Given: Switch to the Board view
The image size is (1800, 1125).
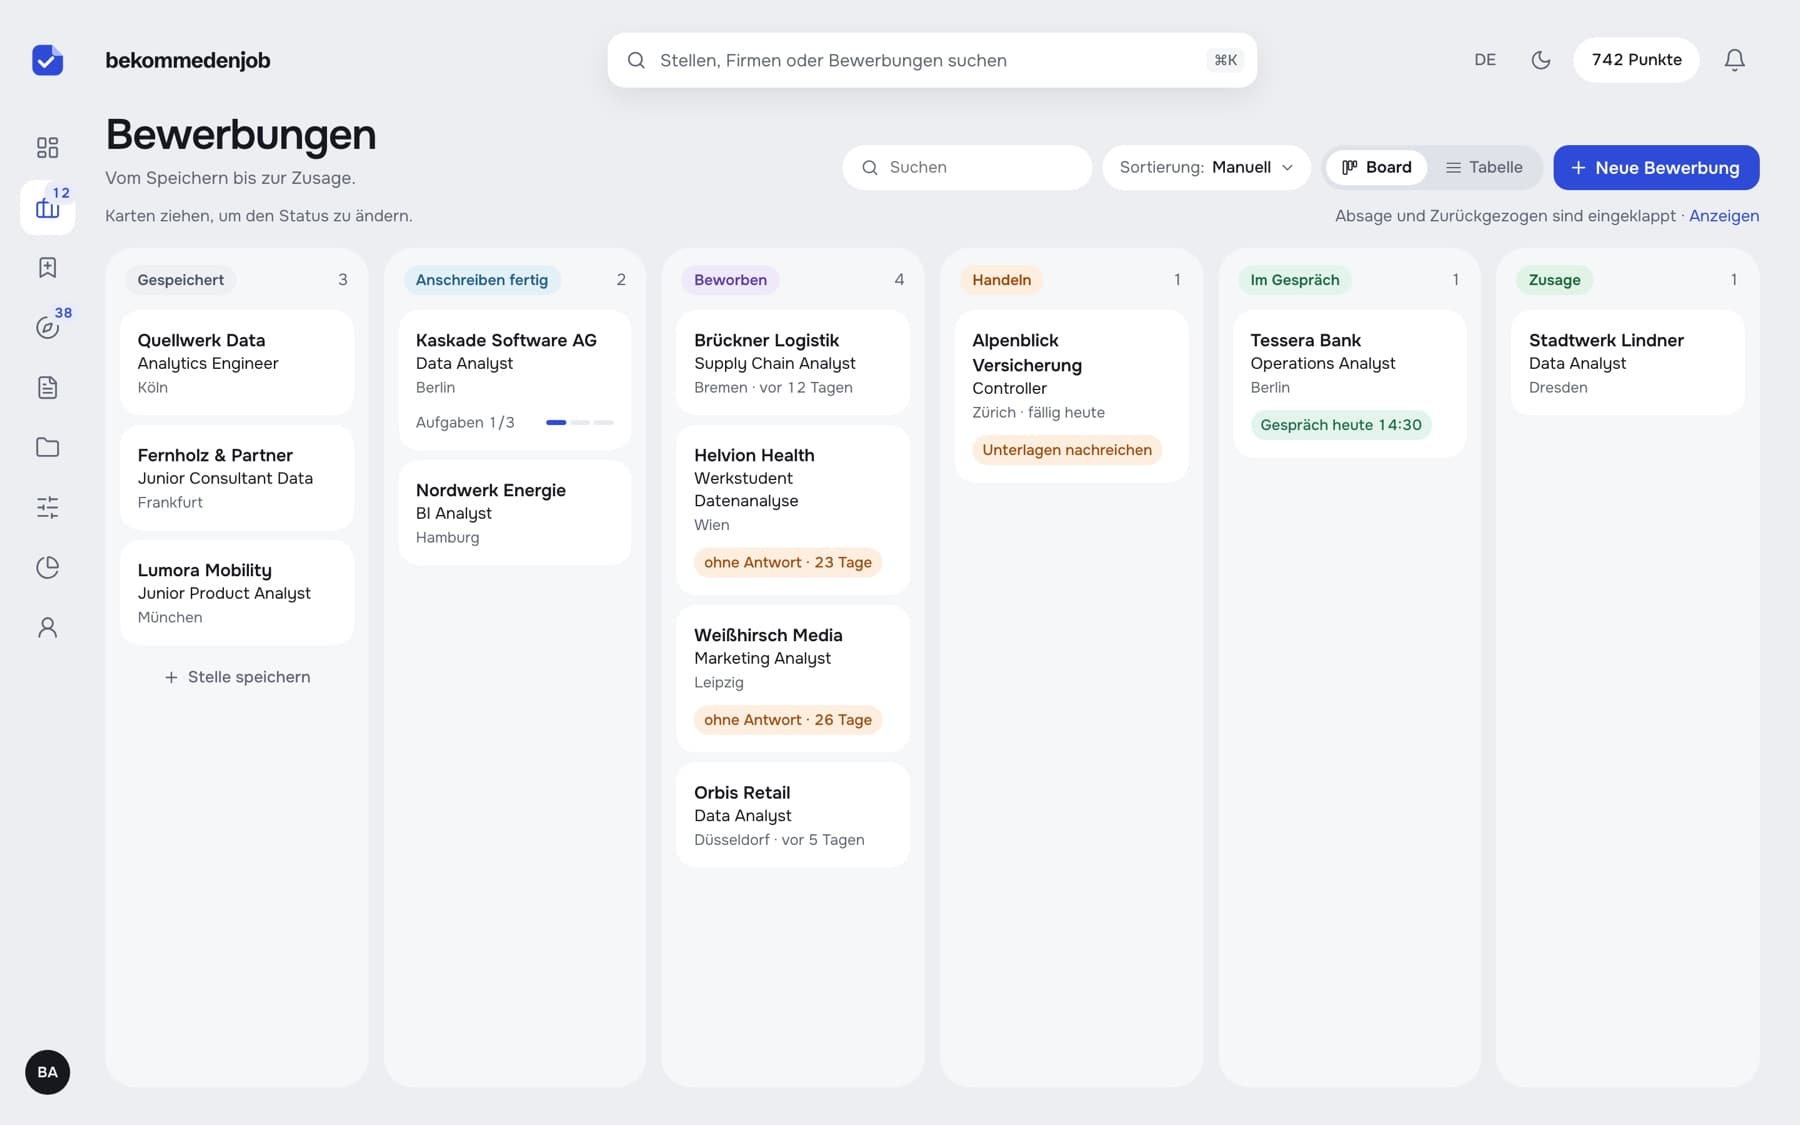Looking at the screenshot, I should pos(1377,167).
